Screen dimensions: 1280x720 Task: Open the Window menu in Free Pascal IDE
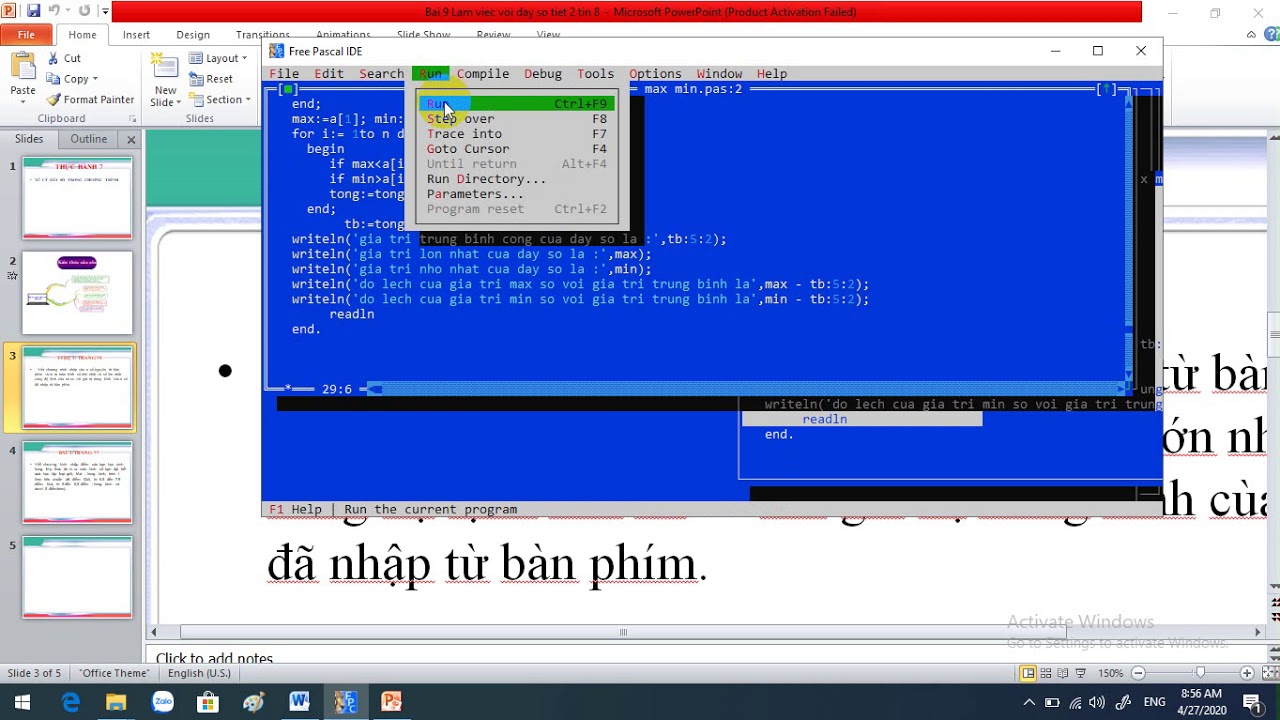tap(719, 74)
